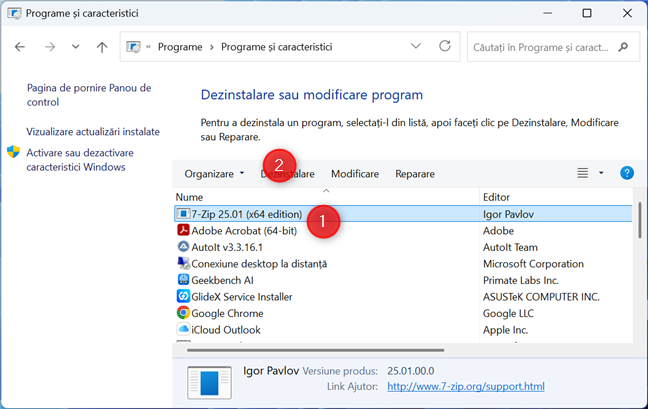This screenshot has height=409, width=648.
Task: Click the Microsoft Corporation editor cell
Action: coord(534,264)
